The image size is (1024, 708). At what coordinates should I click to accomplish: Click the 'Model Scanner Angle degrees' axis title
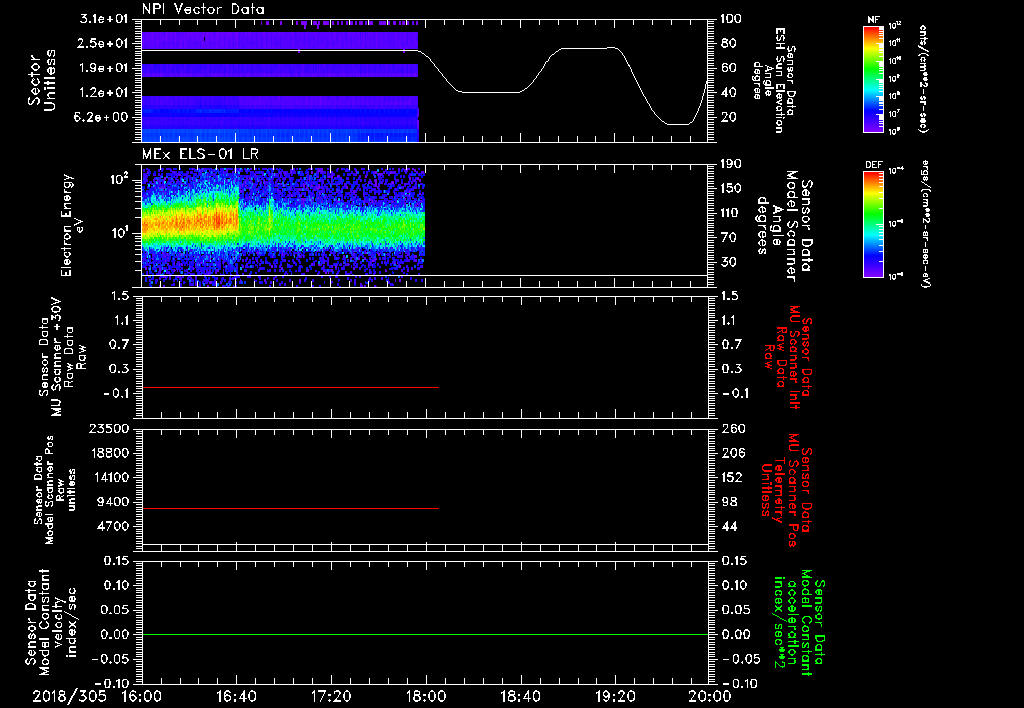(784, 226)
